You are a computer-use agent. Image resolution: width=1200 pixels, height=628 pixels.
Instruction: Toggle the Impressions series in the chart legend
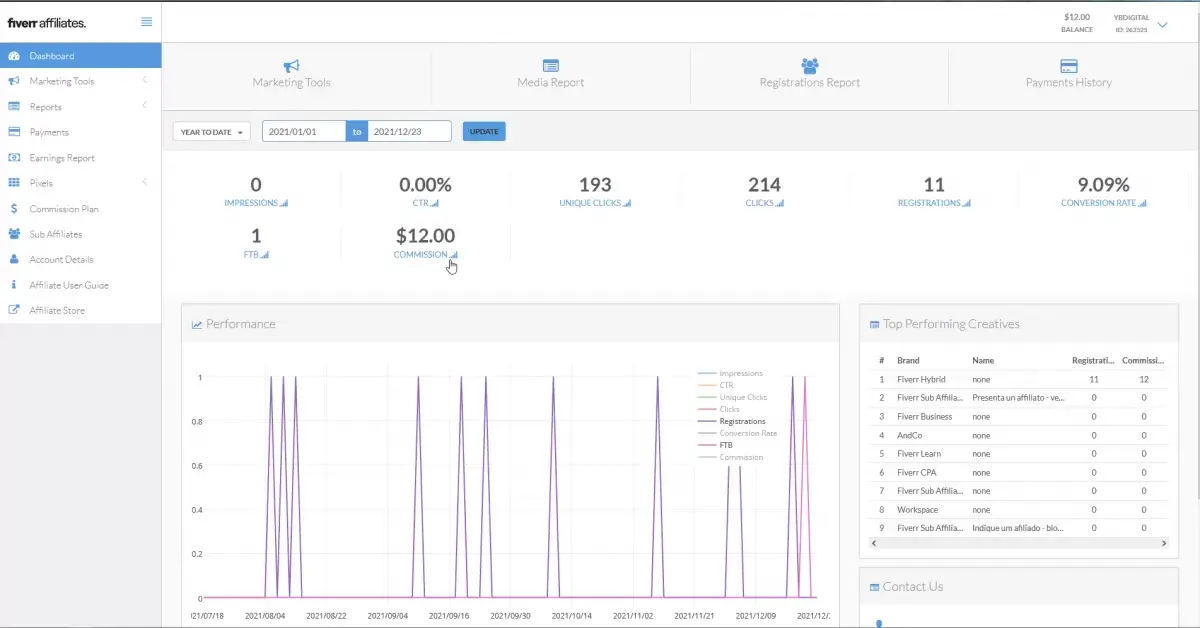[730, 374]
